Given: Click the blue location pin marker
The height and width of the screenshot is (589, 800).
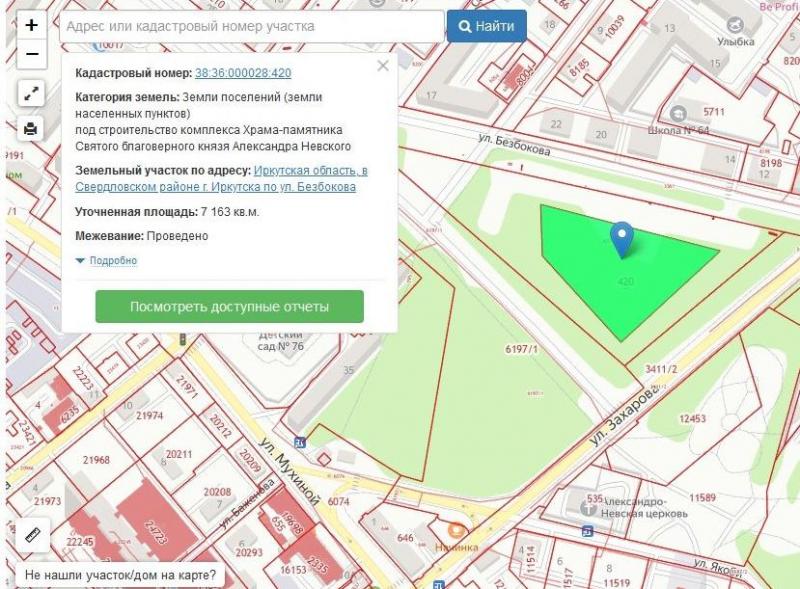Looking at the screenshot, I should (x=622, y=238).
